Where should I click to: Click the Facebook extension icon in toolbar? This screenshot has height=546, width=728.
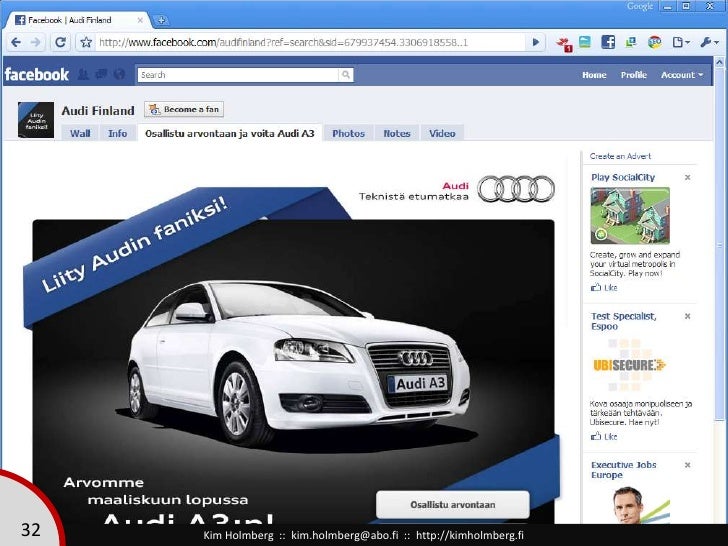pyautogui.click(x=607, y=42)
